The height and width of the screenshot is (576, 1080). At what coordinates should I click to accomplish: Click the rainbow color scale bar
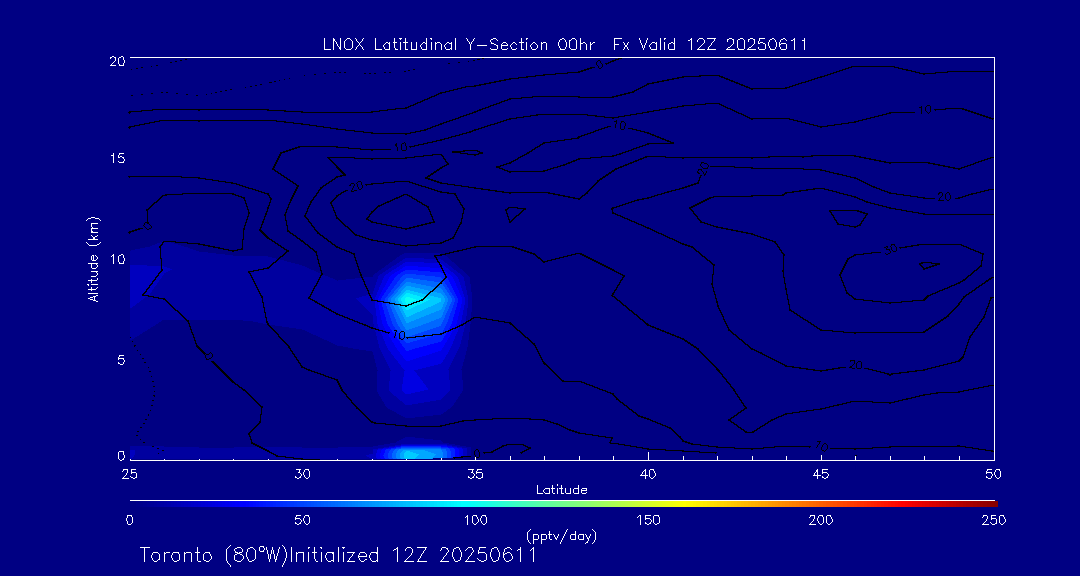563,504
